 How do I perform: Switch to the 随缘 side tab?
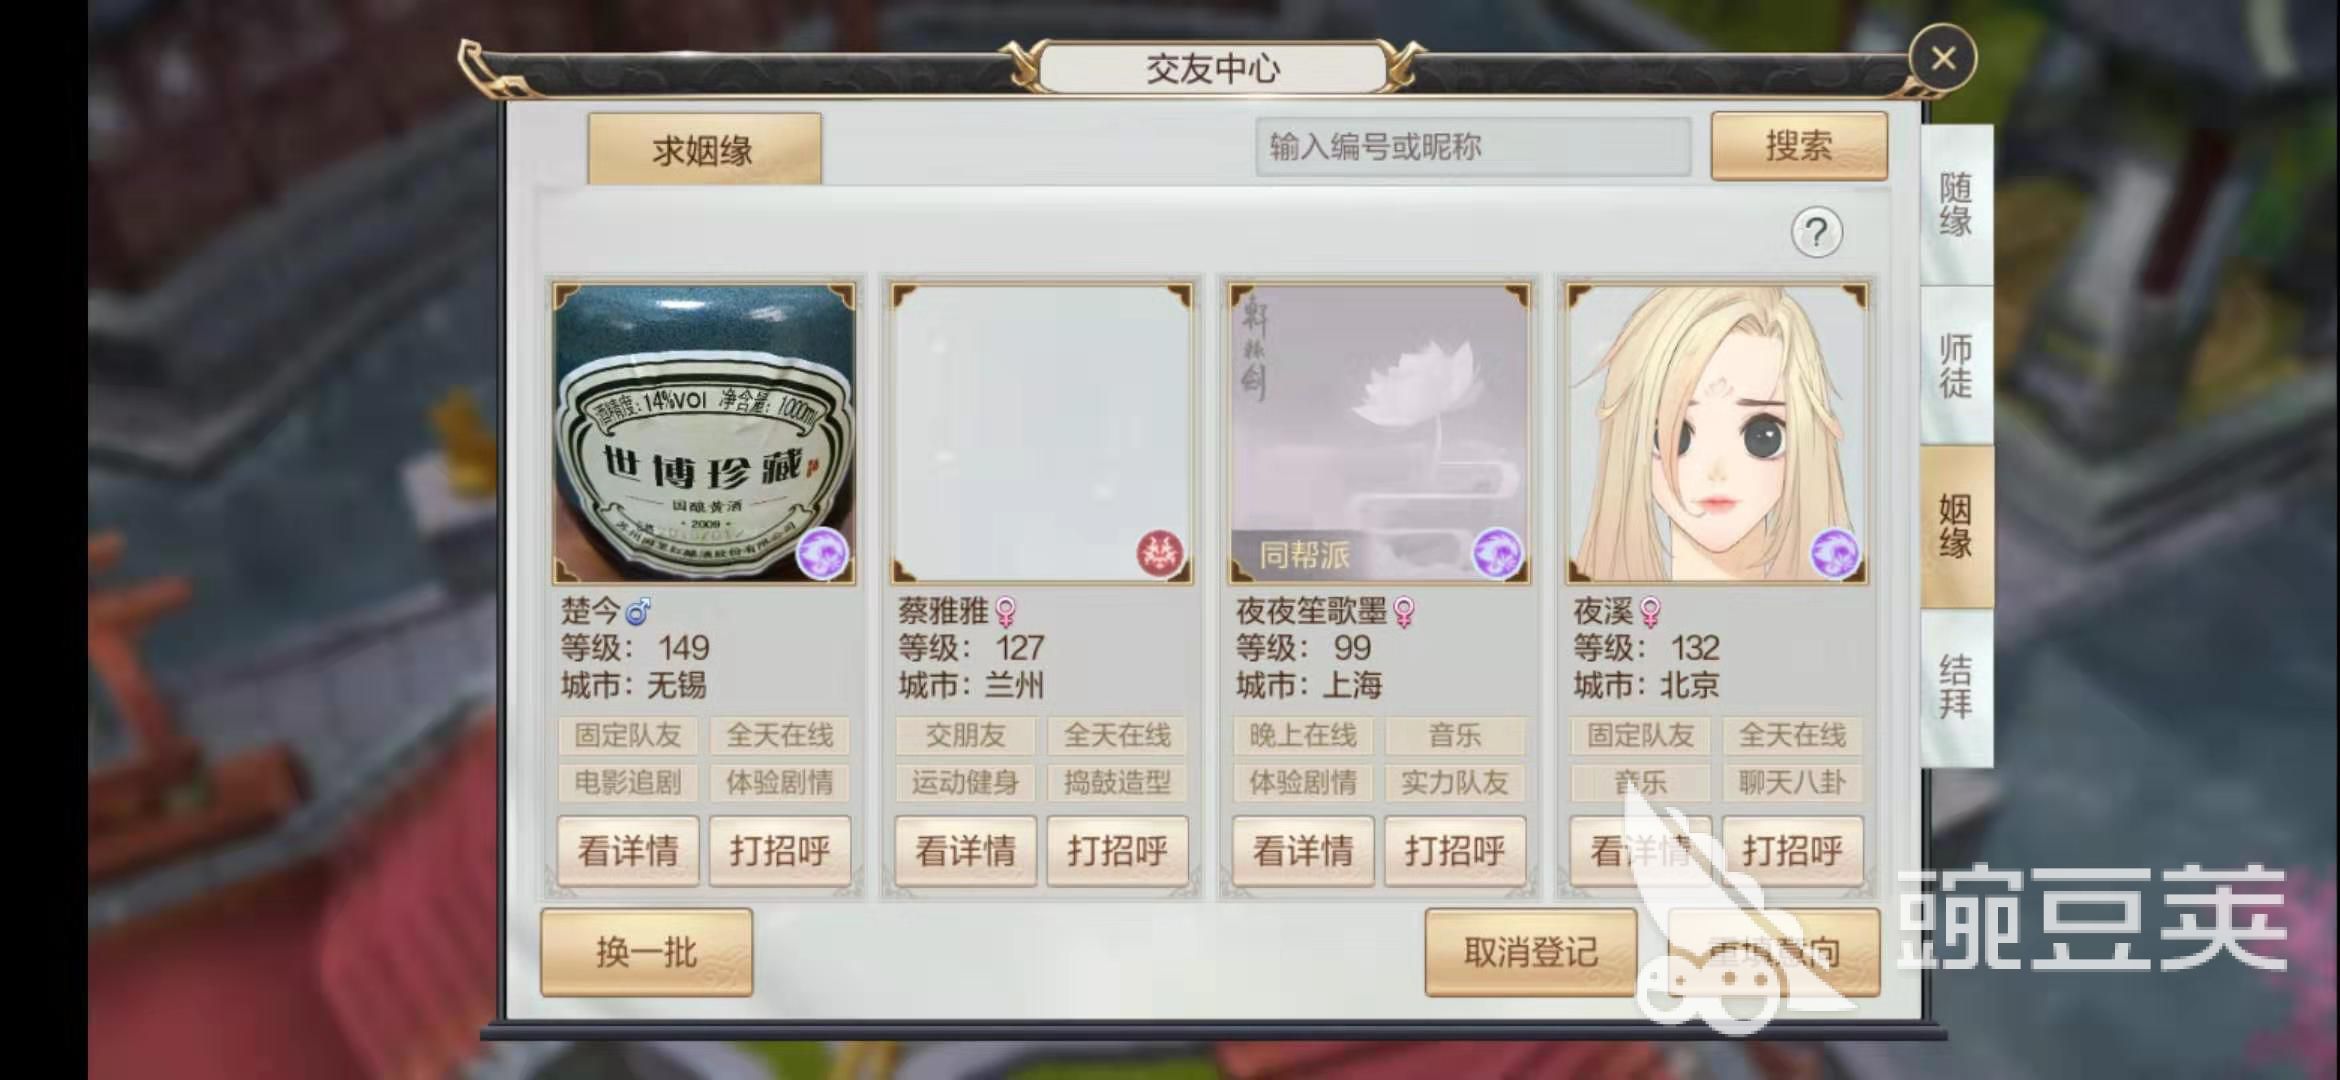1956,205
